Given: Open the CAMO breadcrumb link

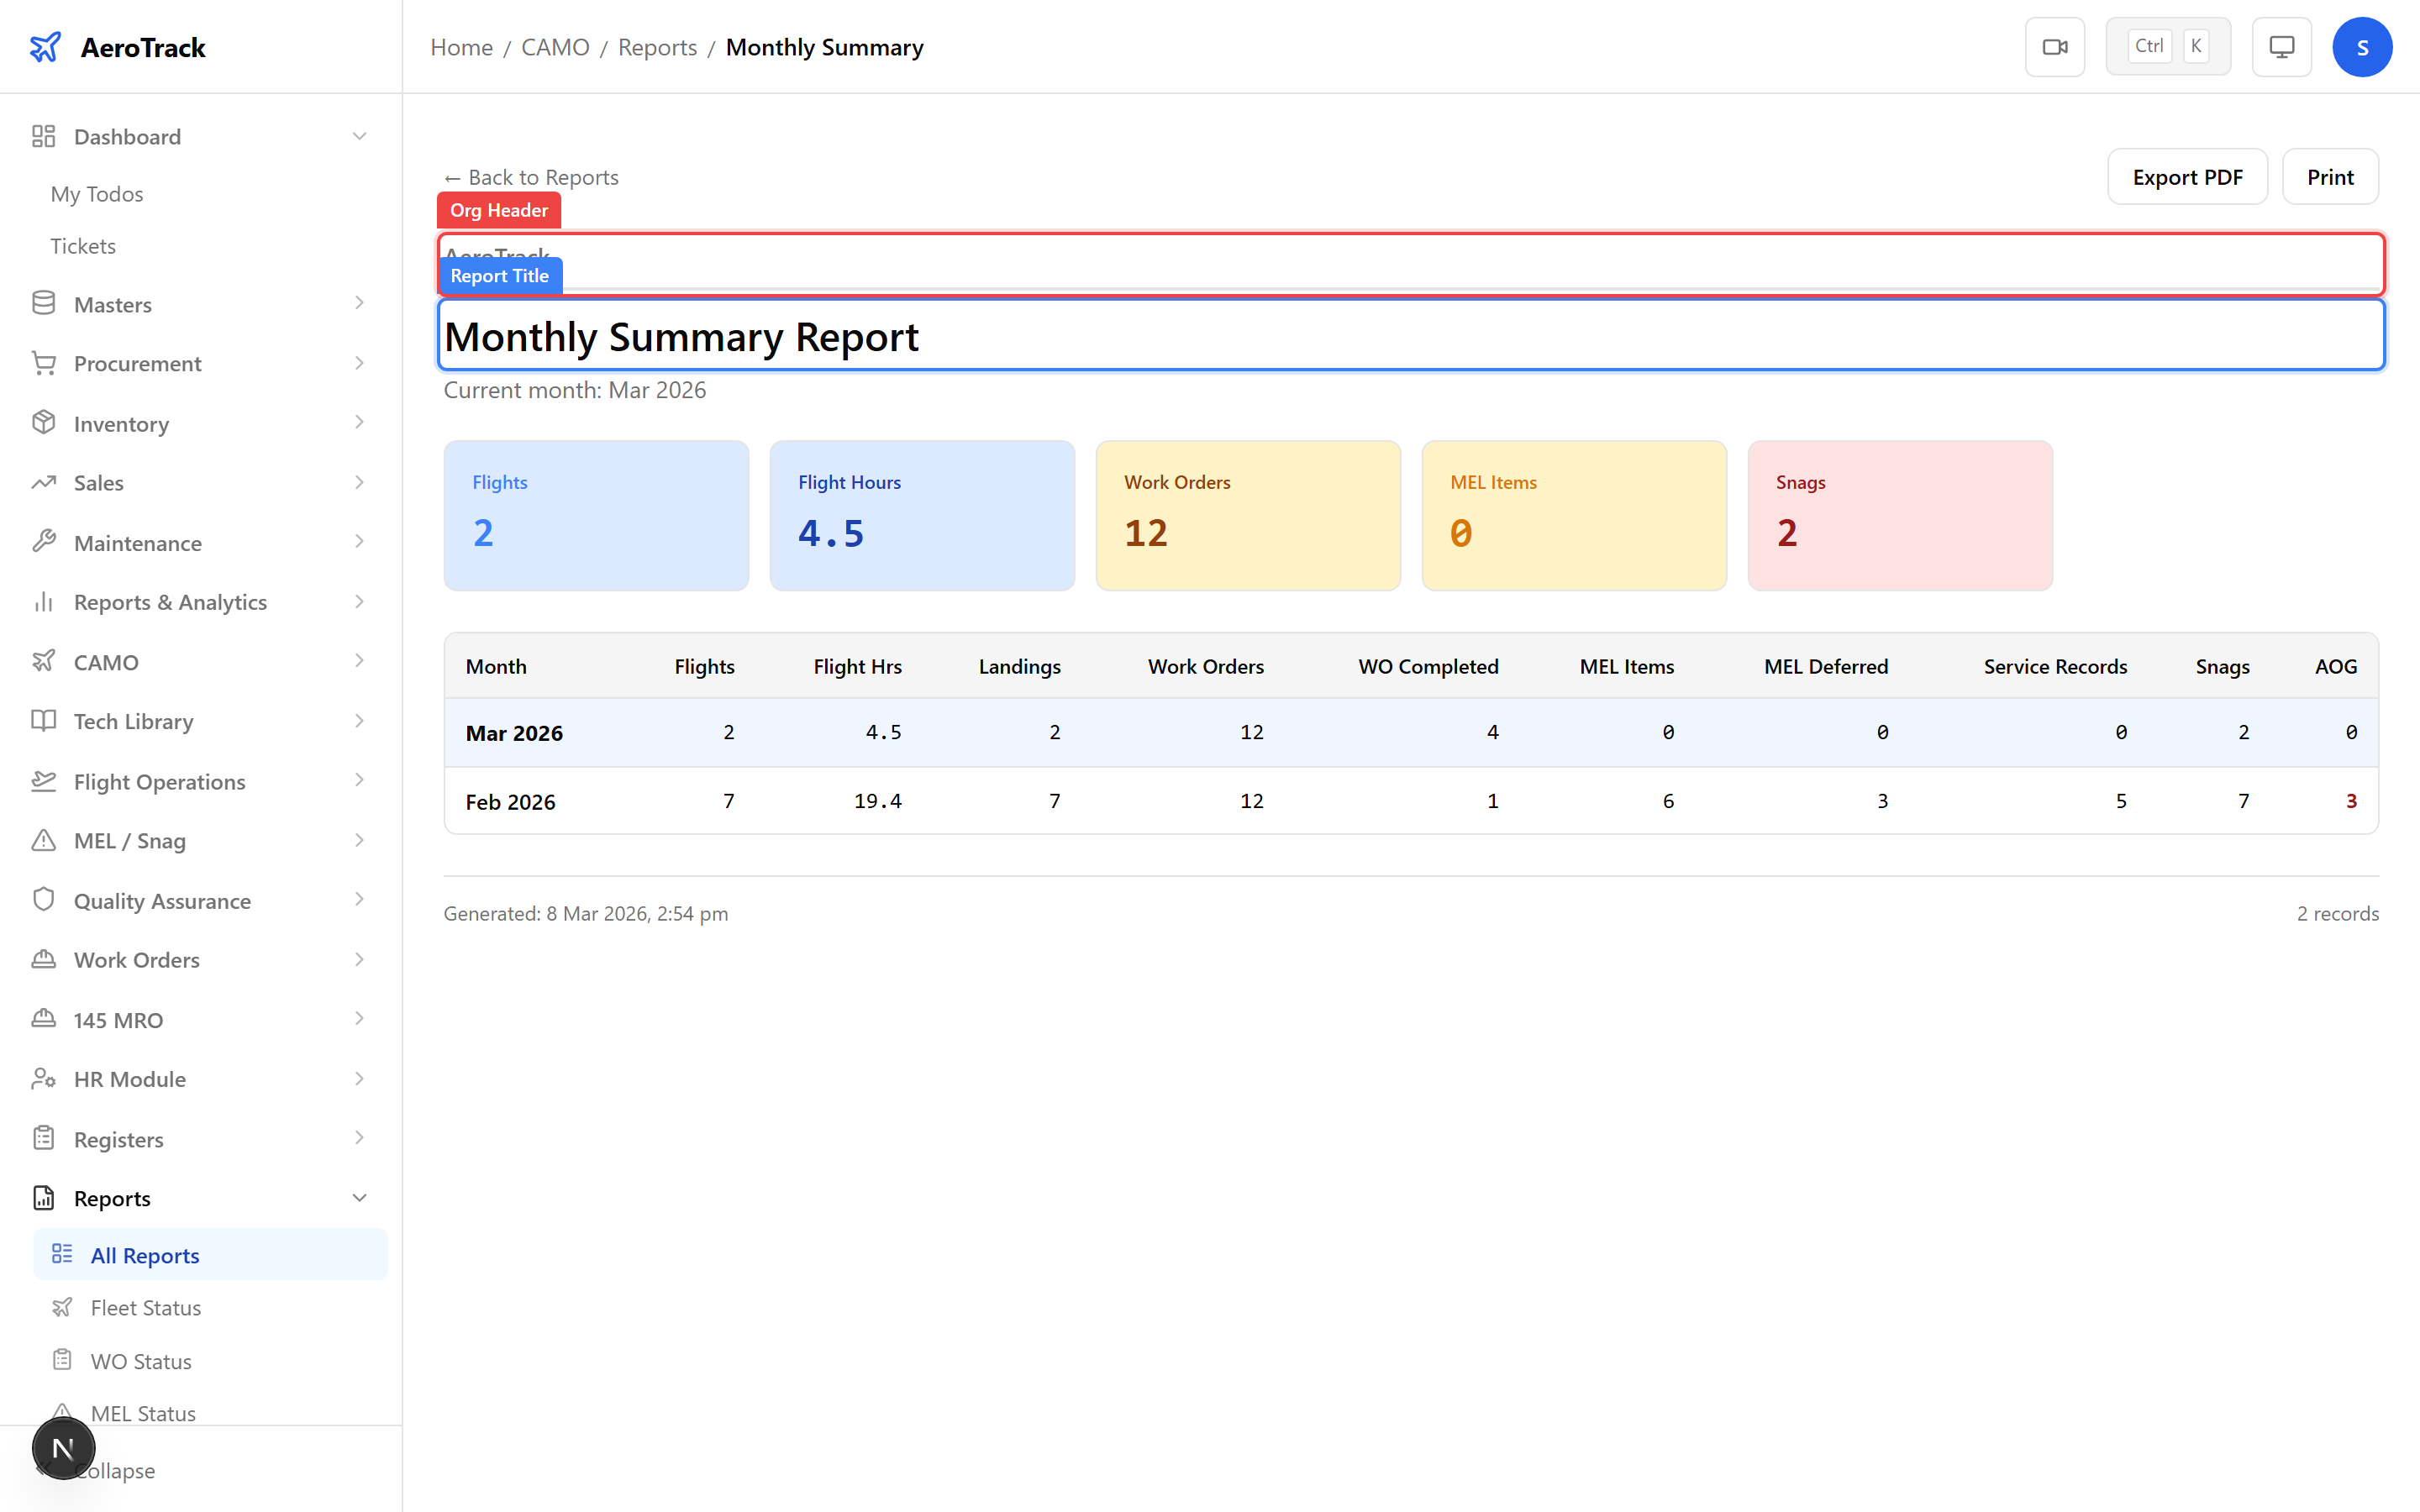Looking at the screenshot, I should coord(556,46).
